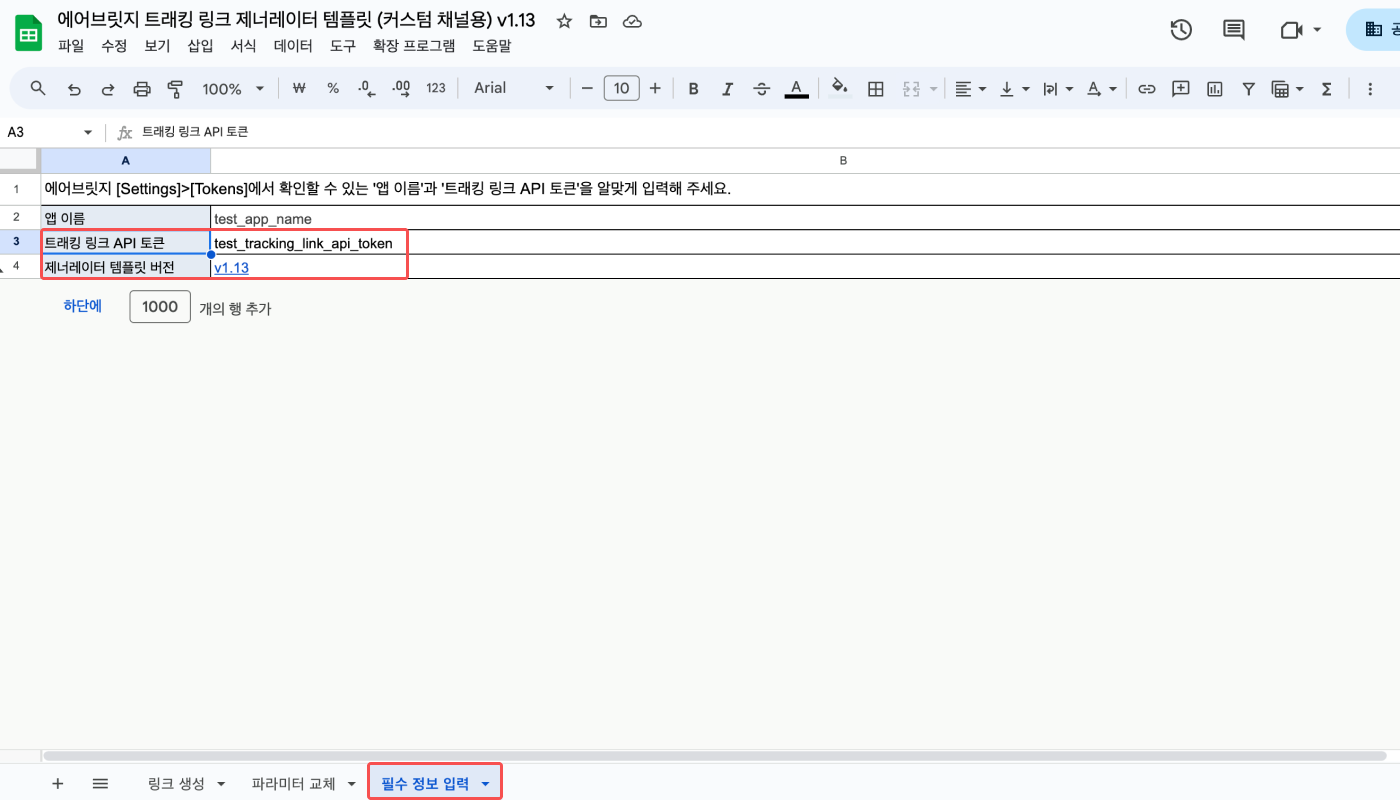Open the borders tool
The width and height of the screenshot is (1400, 800).
876,88
